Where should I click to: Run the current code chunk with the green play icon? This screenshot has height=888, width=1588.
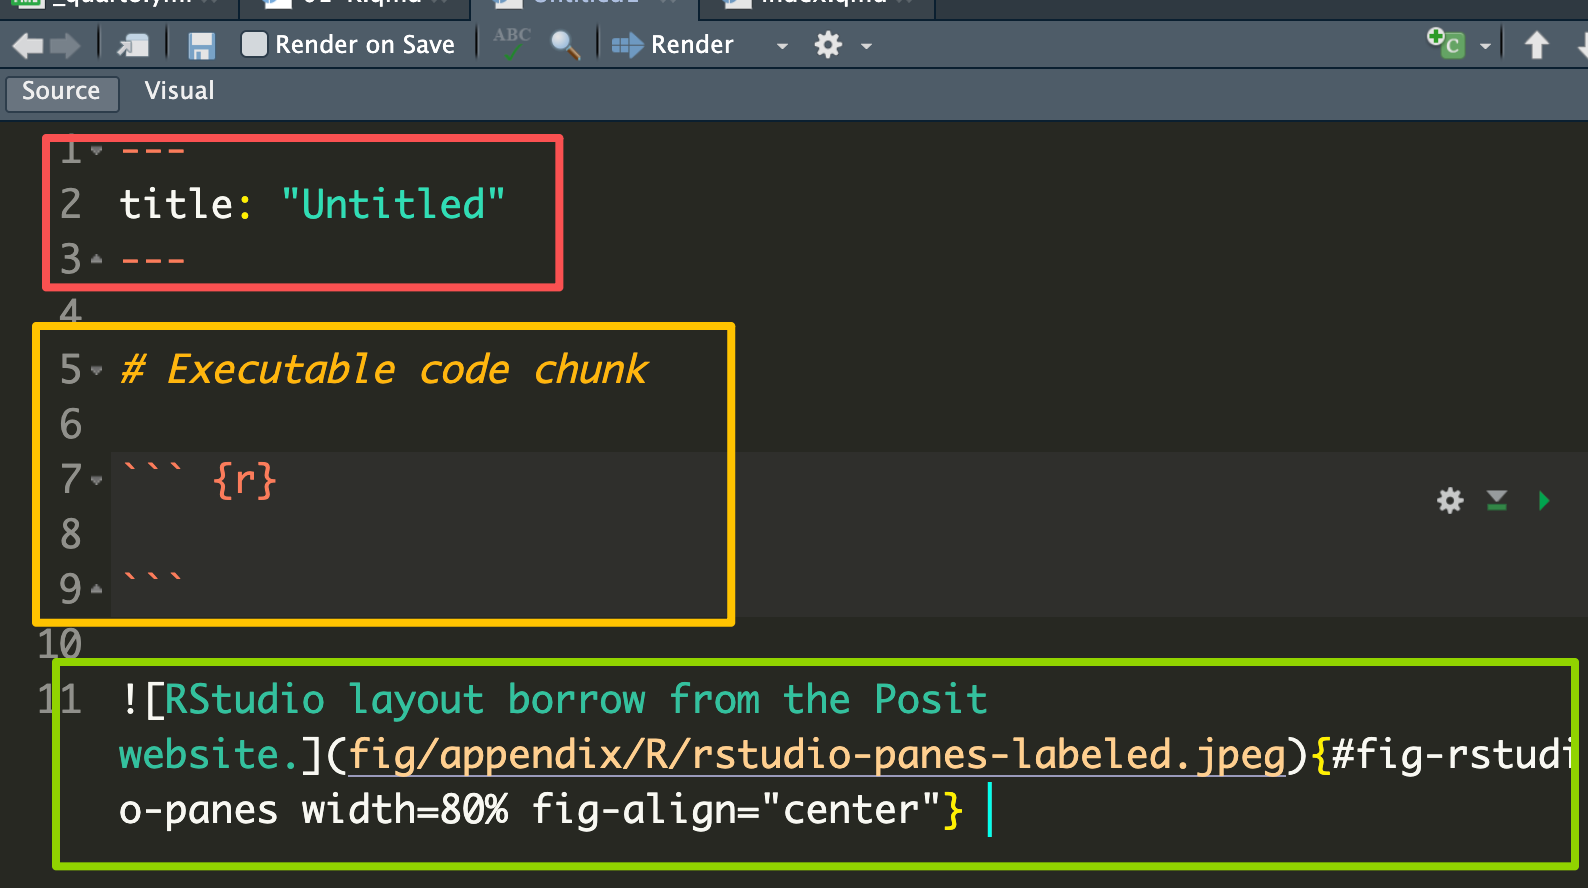click(1544, 500)
